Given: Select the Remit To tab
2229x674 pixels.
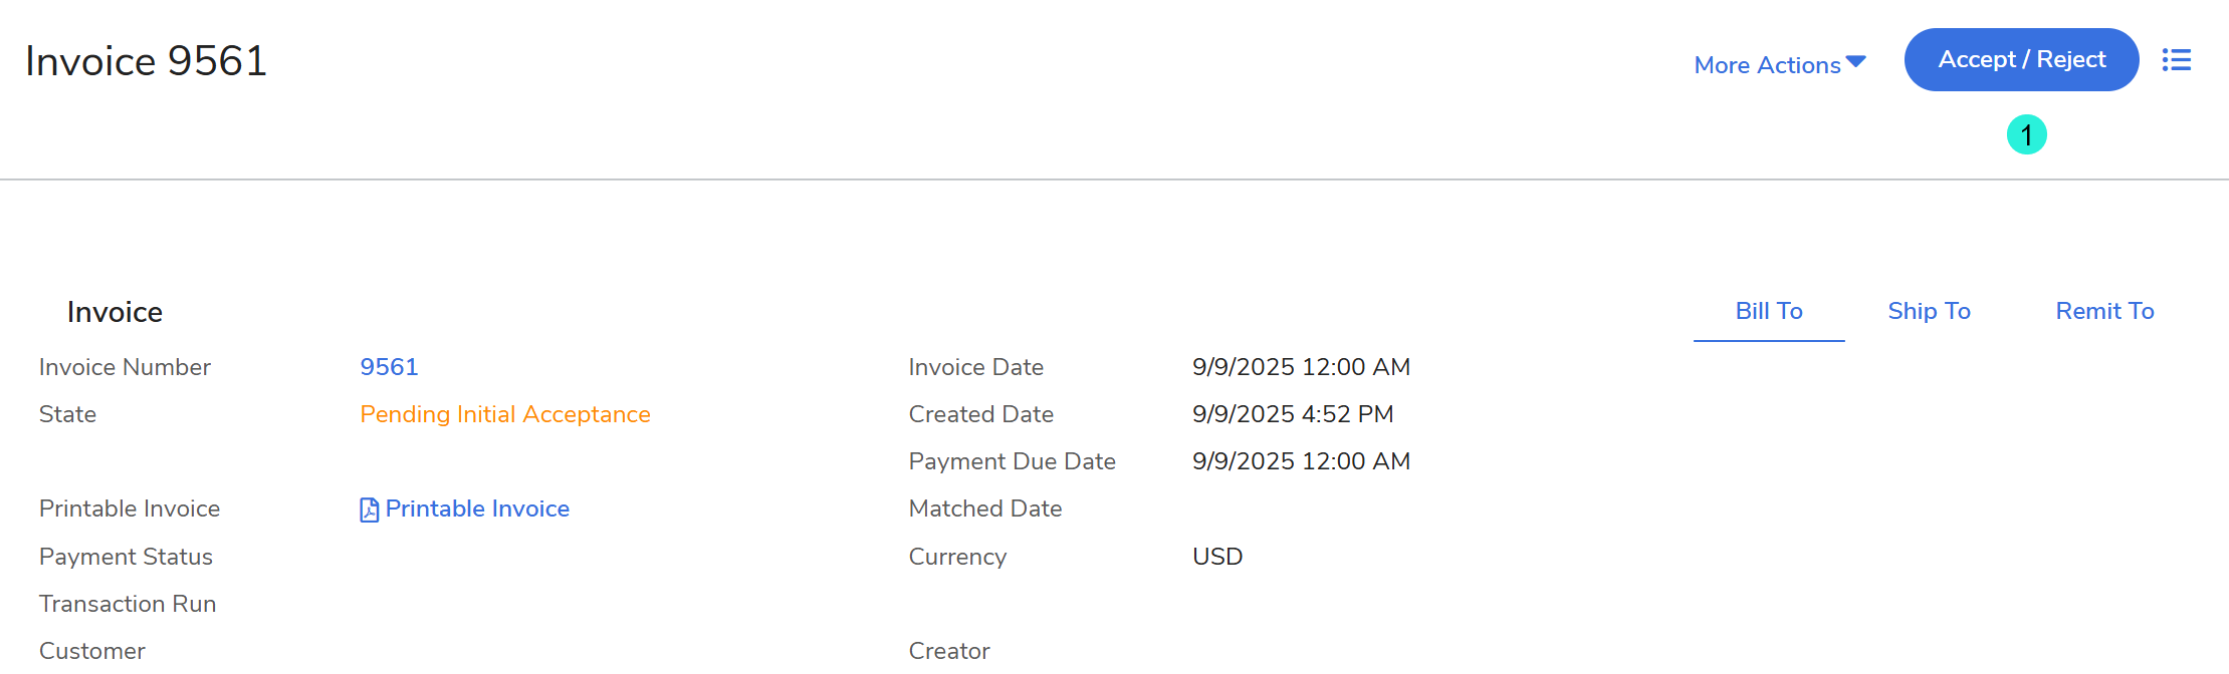Looking at the screenshot, I should (x=2104, y=311).
